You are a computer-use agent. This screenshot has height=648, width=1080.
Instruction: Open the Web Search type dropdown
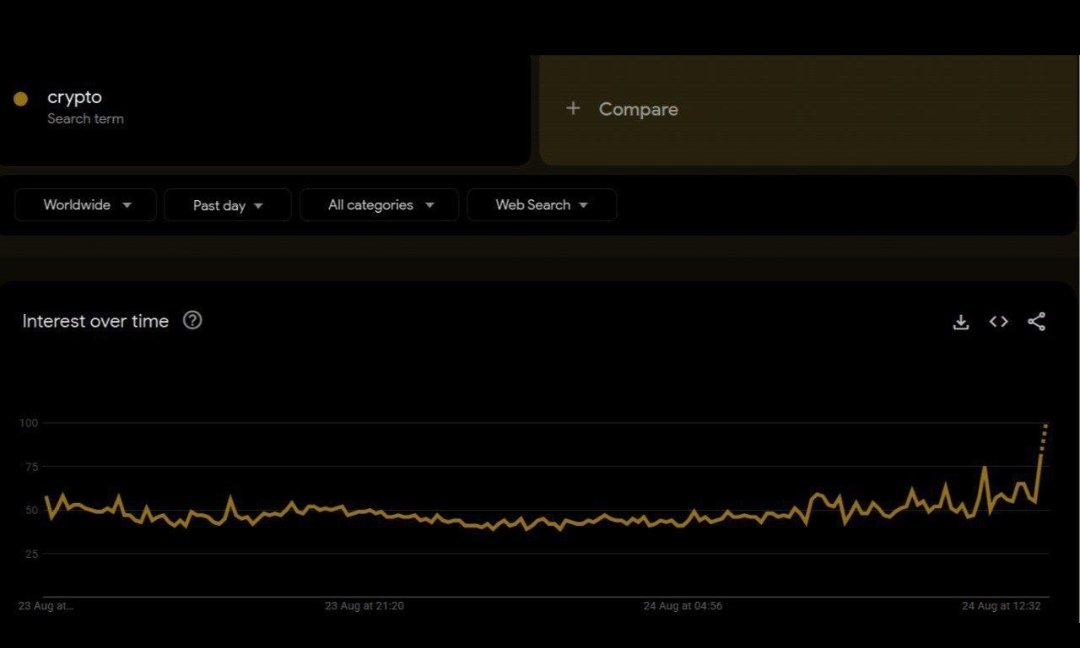(542, 205)
